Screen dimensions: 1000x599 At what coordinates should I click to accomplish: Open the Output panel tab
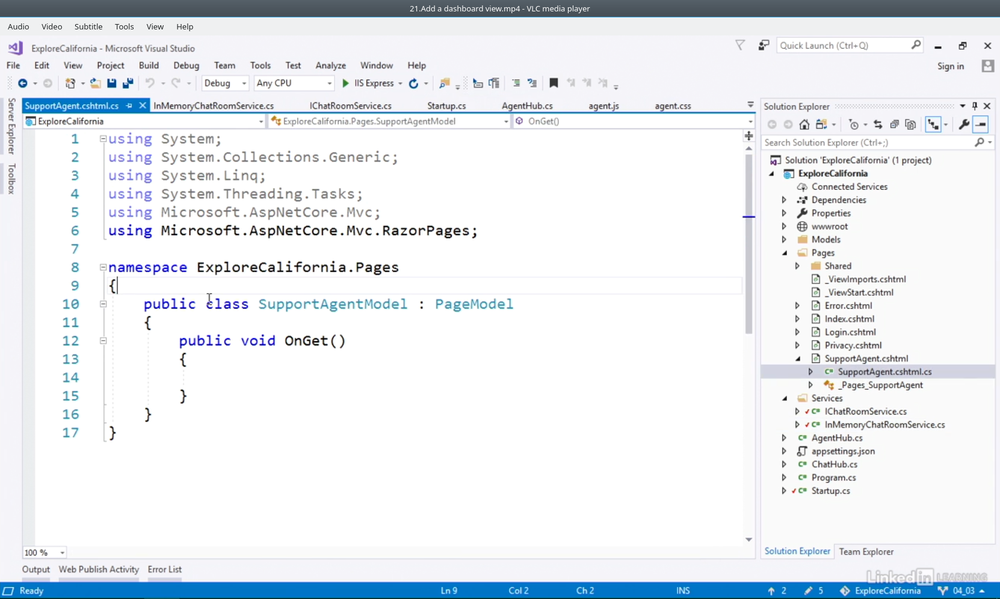point(36,570)
